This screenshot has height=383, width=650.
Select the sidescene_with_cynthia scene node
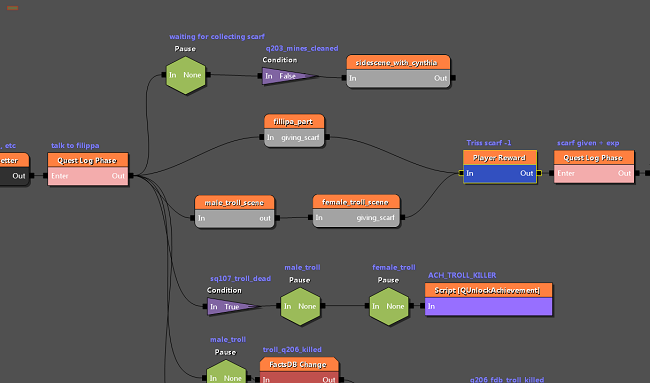coord(398,71)
